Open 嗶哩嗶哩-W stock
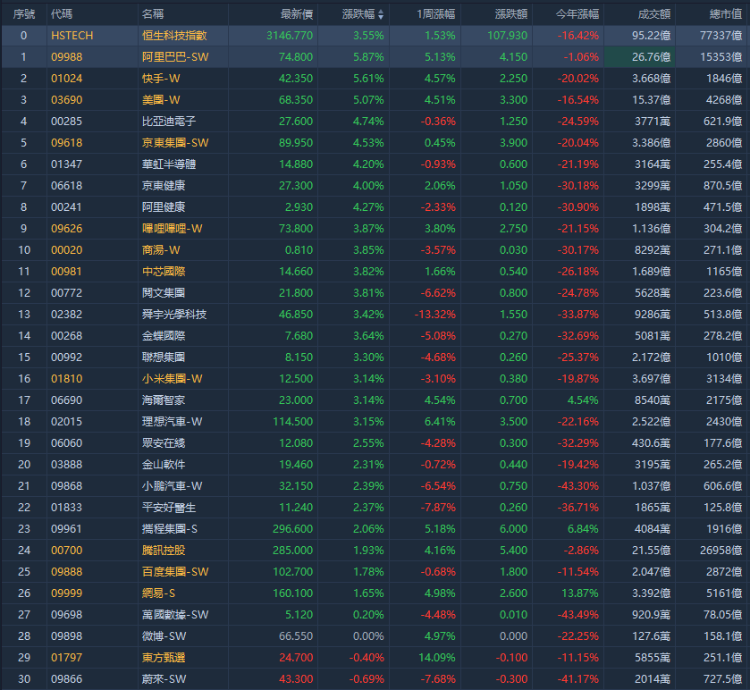 (x=172, y=228)
